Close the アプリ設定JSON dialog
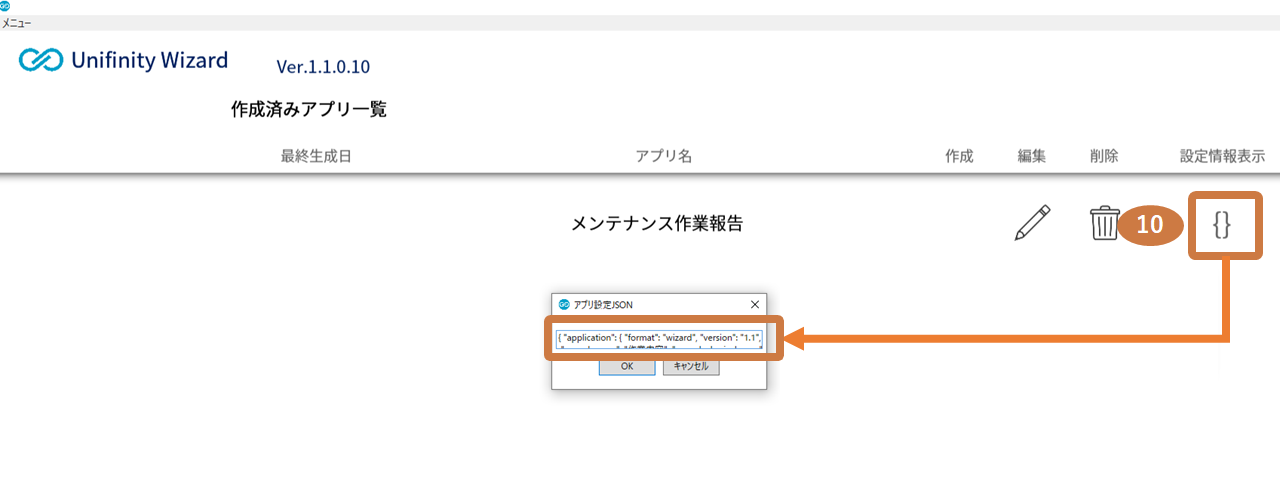 coord(754,304)
